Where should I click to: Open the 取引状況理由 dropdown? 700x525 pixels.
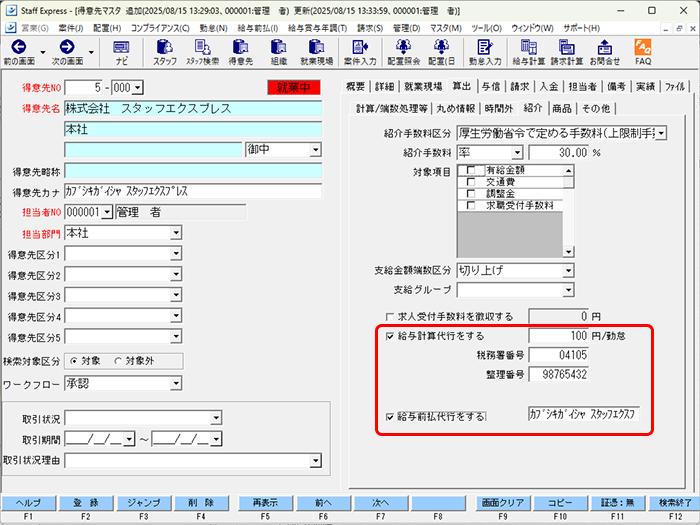[316, 461]
